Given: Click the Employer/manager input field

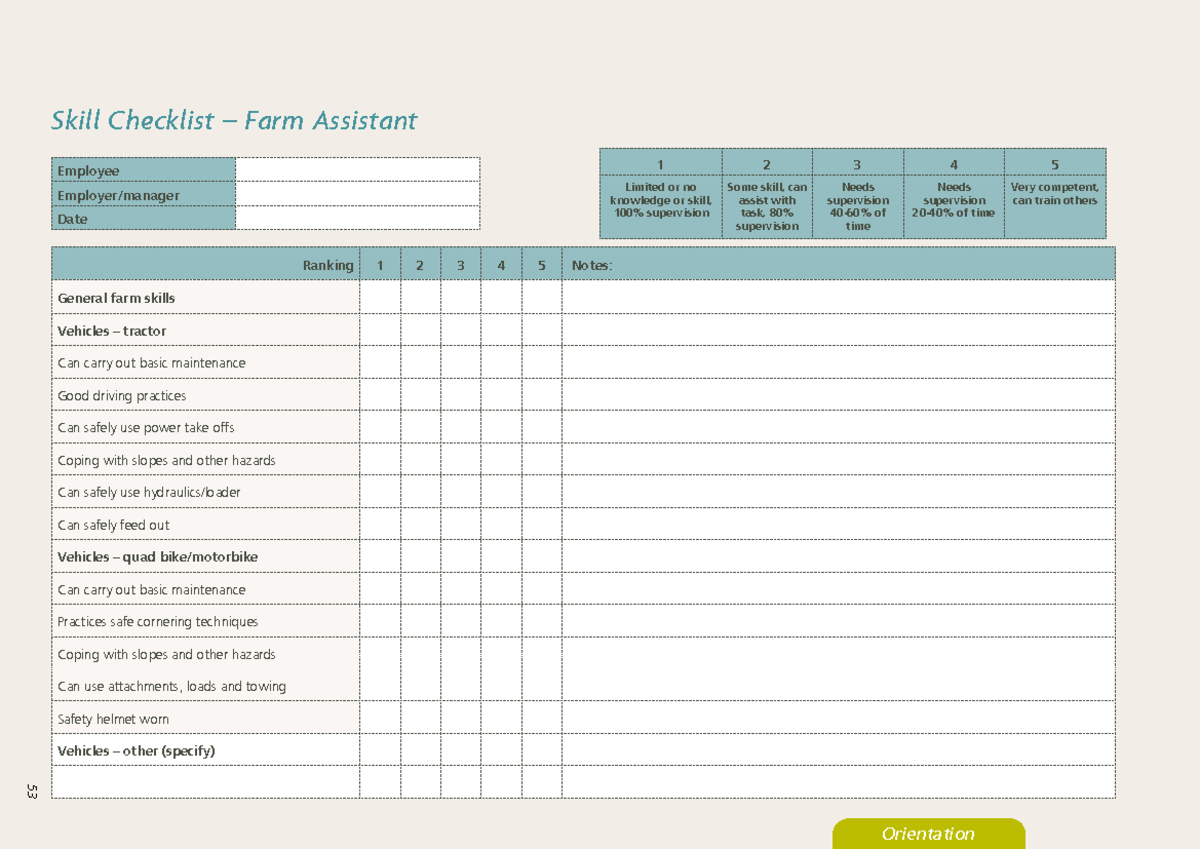Looking at the screenshot, I should (357, 194).
